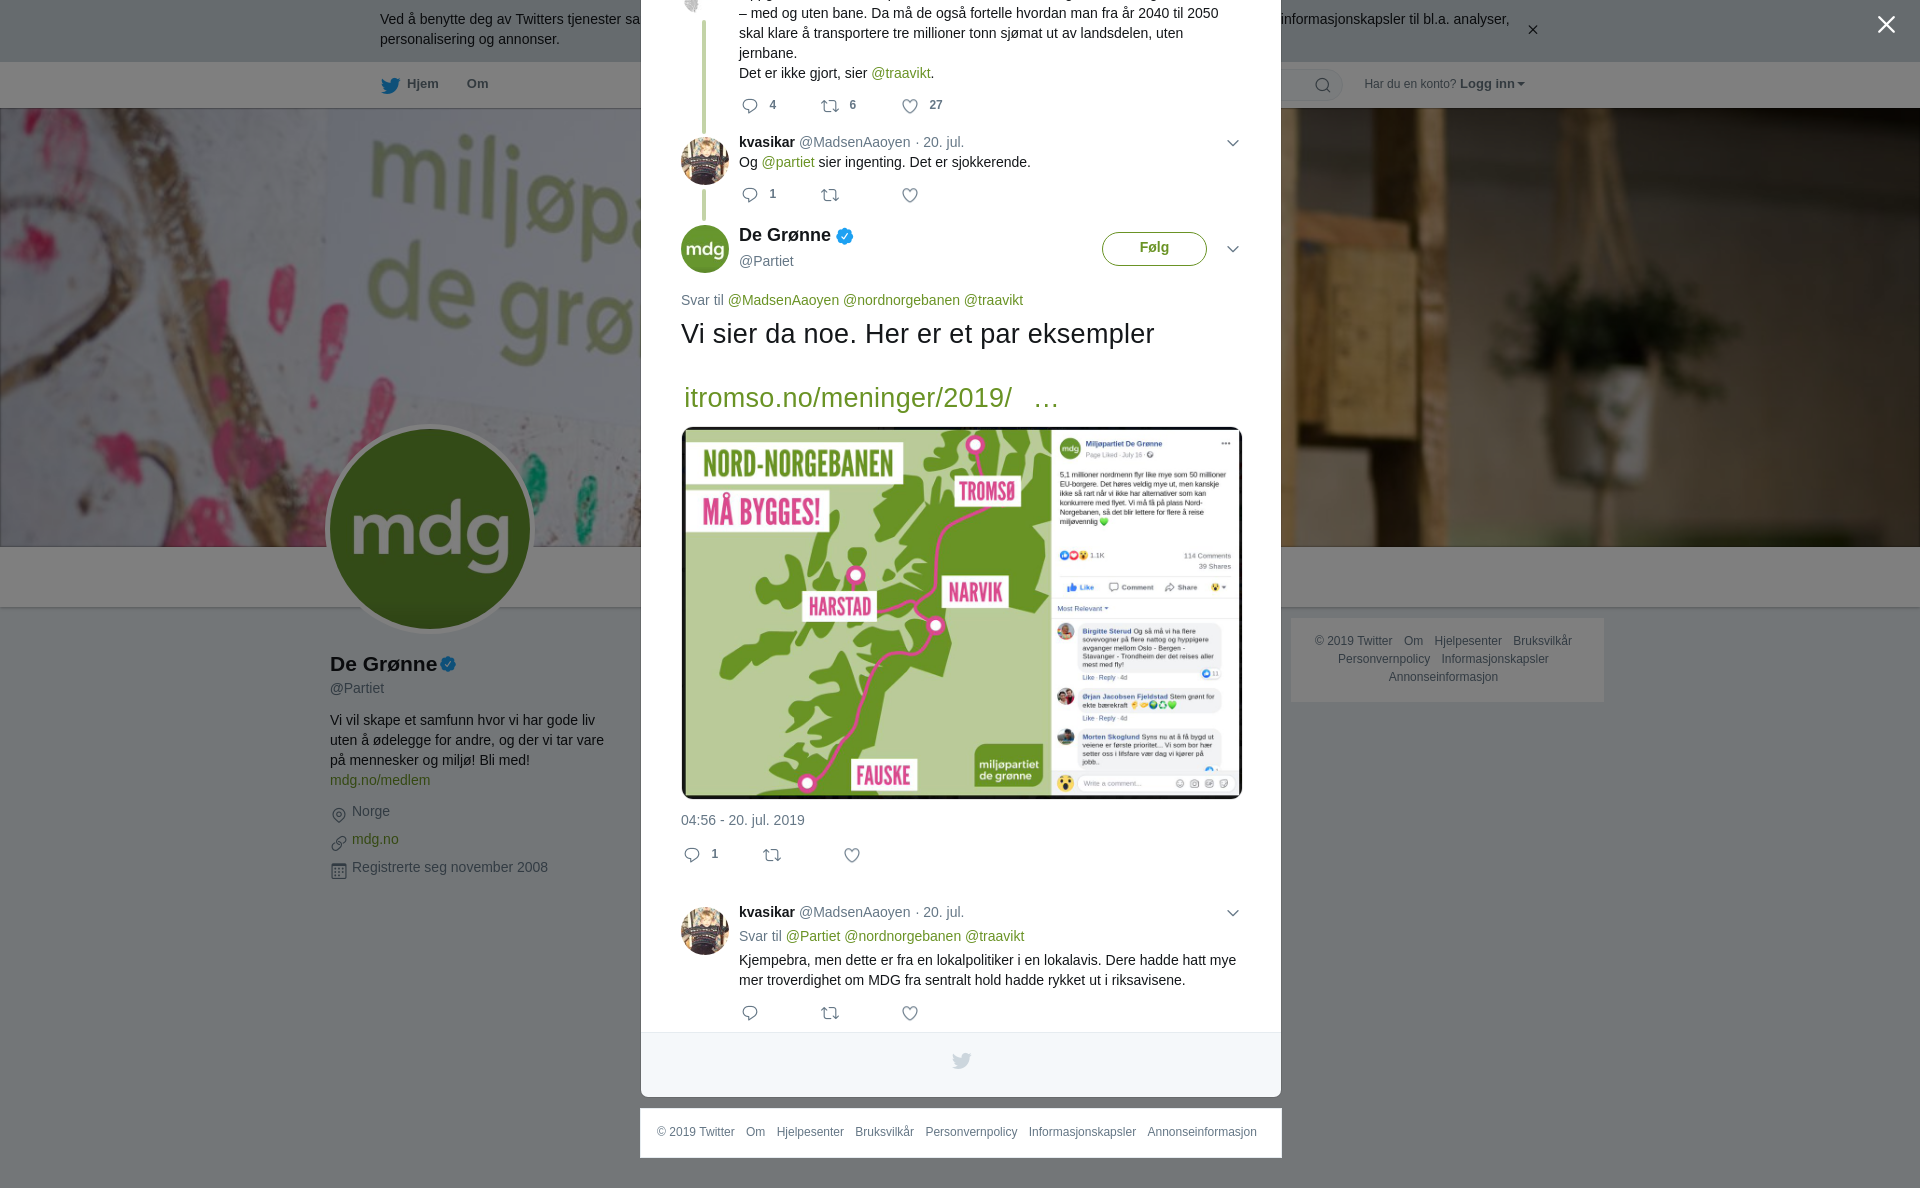Retweet the De Grønne main tweet

[x=772, y=855]
